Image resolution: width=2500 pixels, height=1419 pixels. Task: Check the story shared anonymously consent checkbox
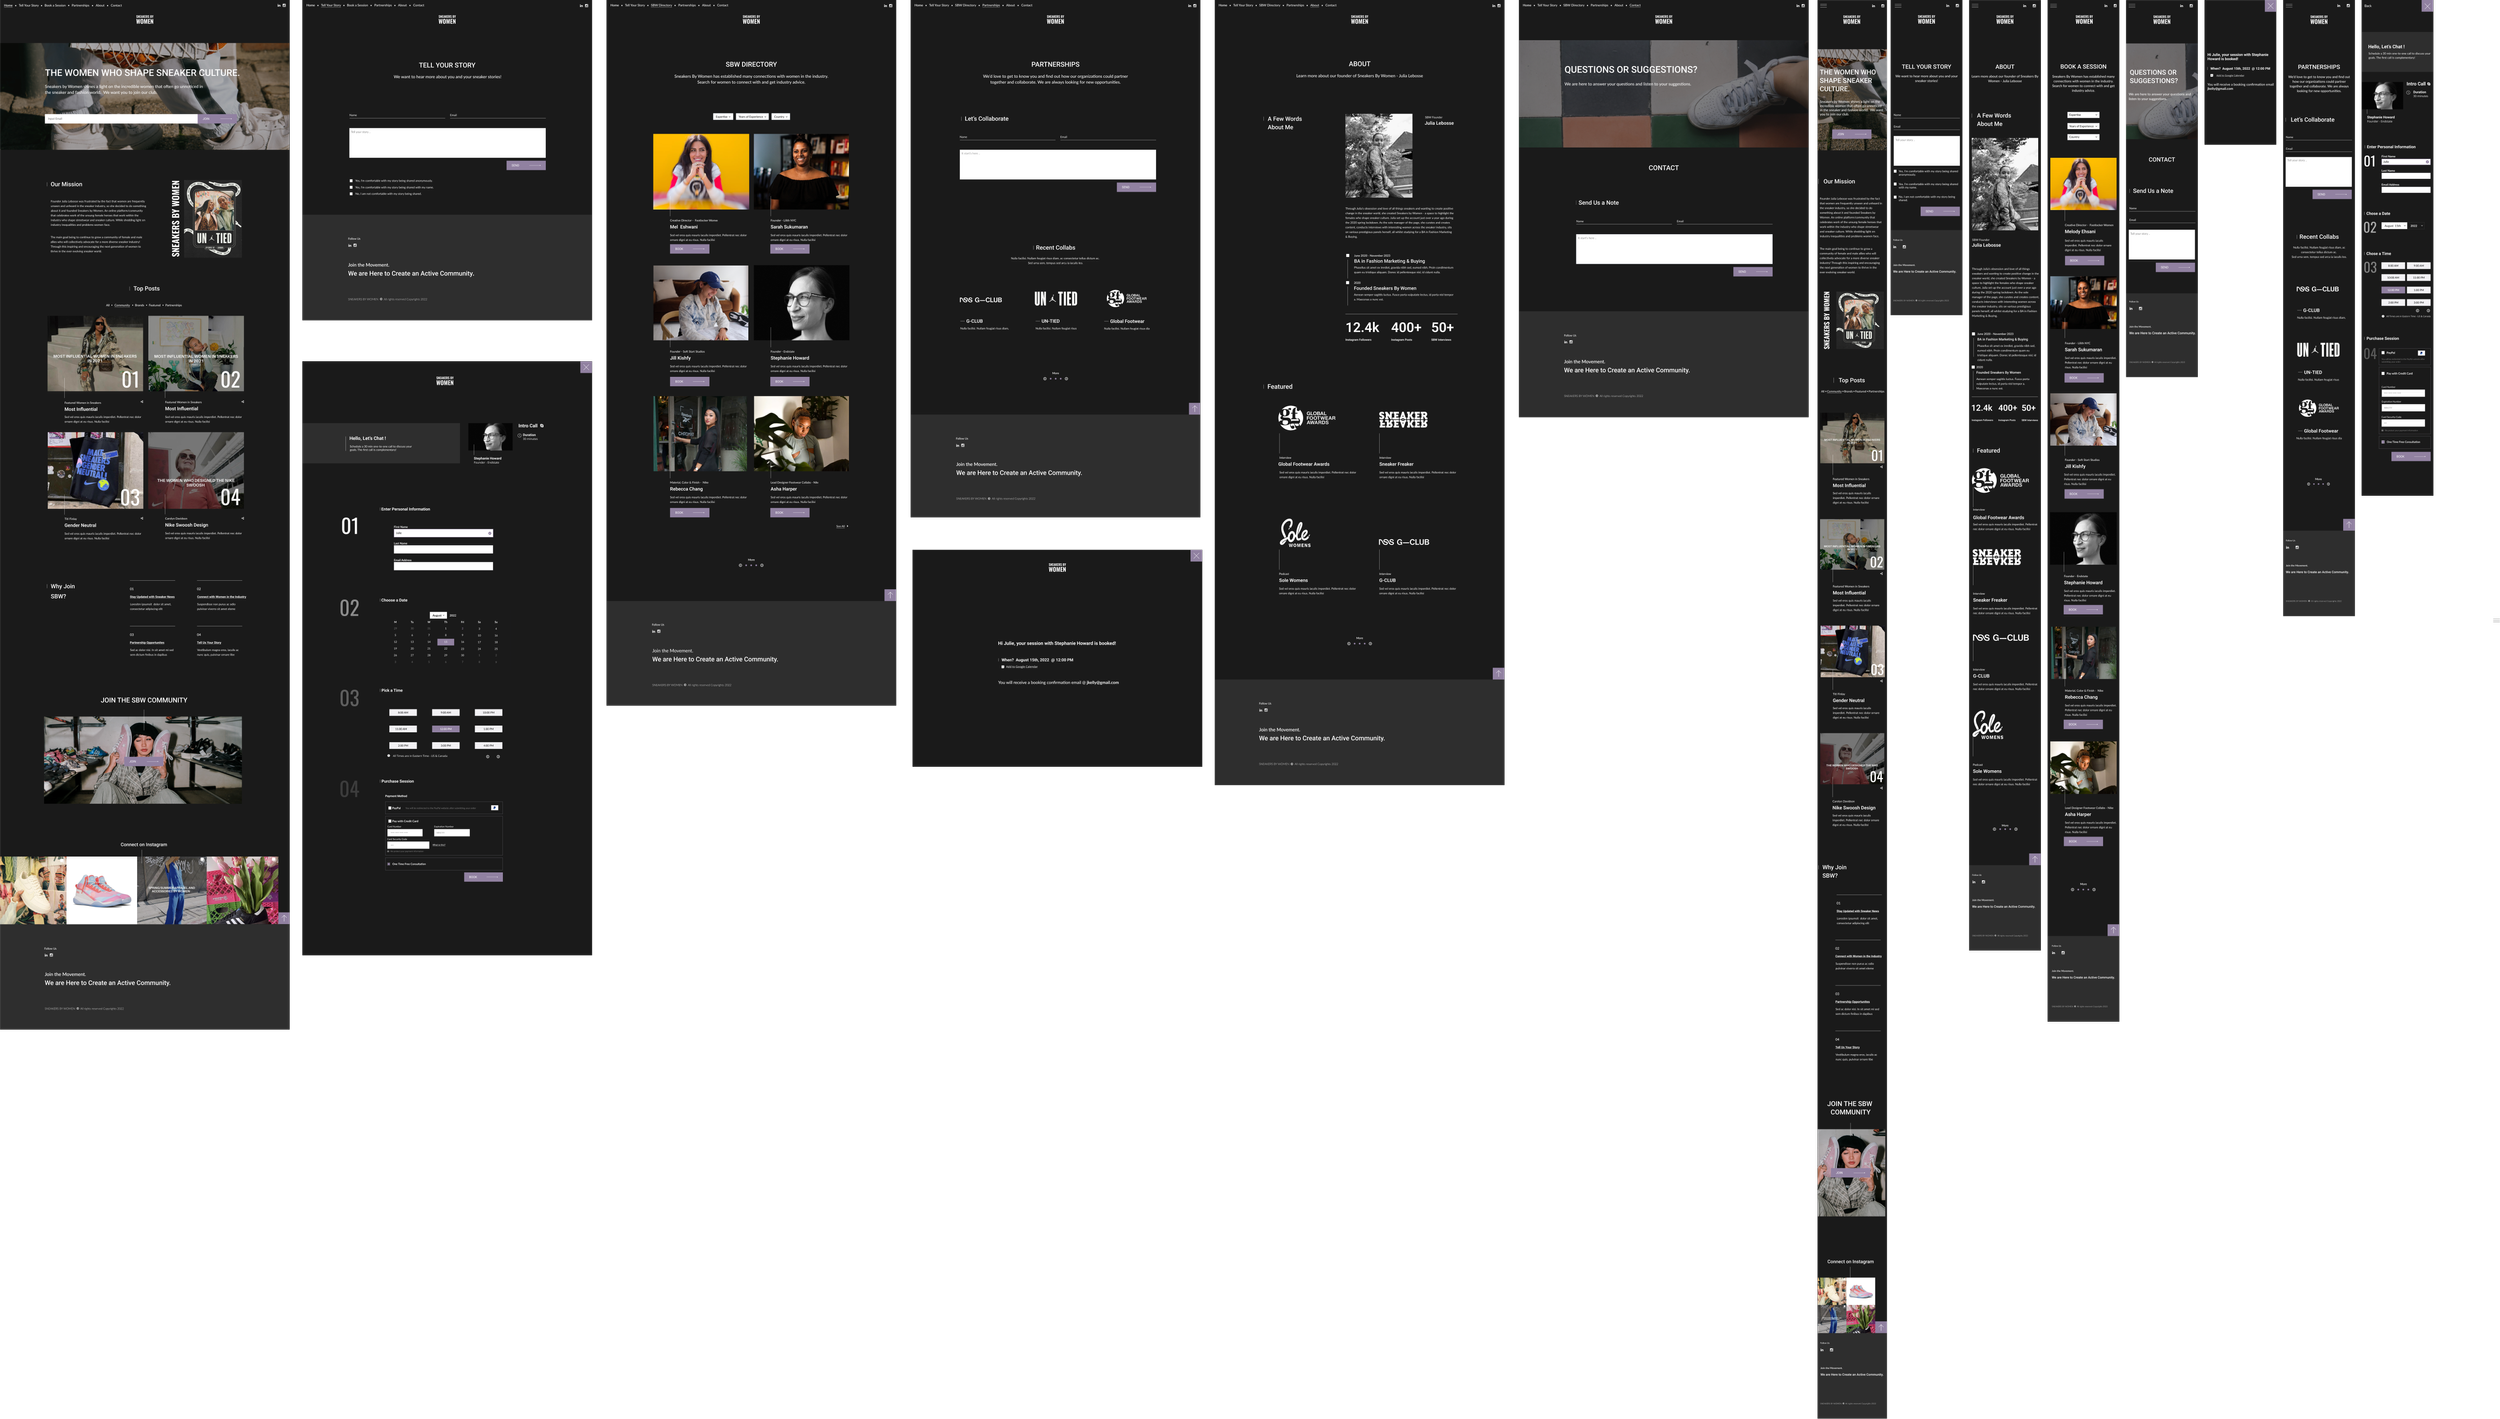tap(351, 181)
